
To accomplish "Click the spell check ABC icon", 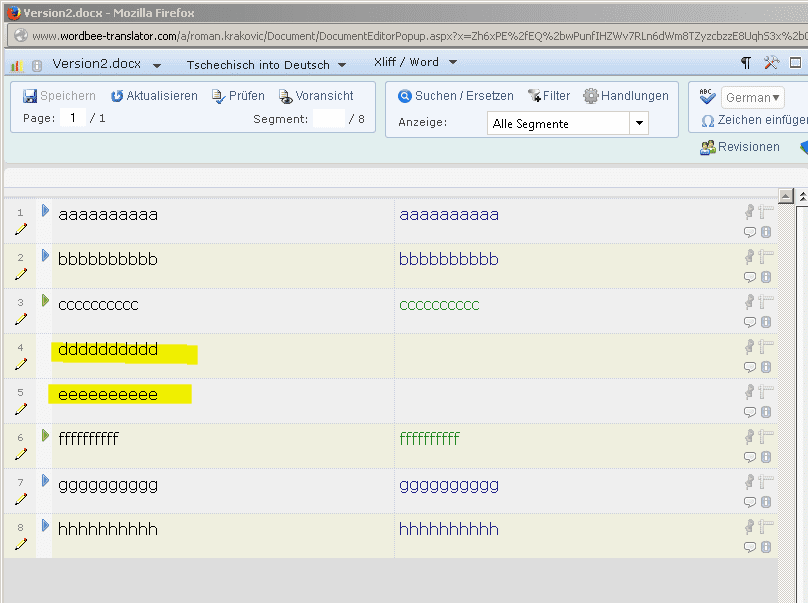I will tap(707, 96).
